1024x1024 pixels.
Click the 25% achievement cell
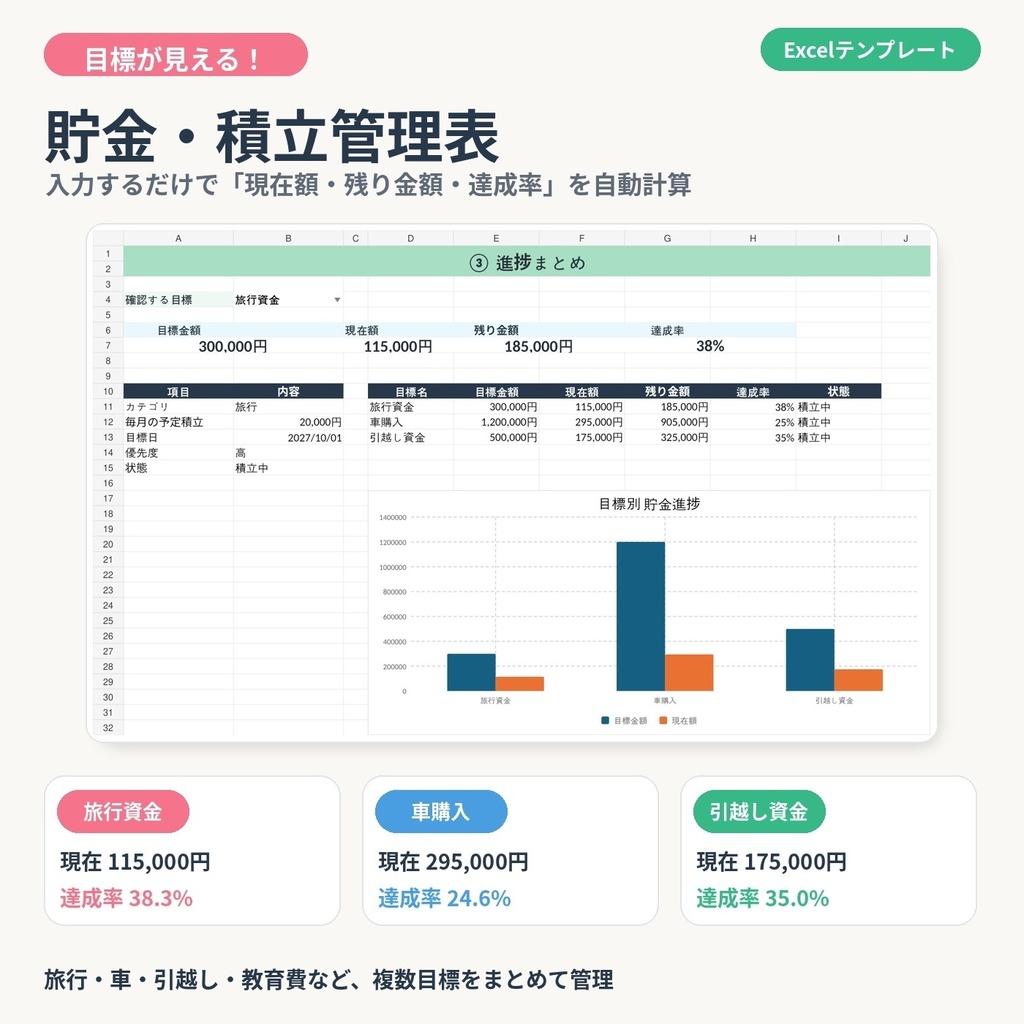coord(753,422)
